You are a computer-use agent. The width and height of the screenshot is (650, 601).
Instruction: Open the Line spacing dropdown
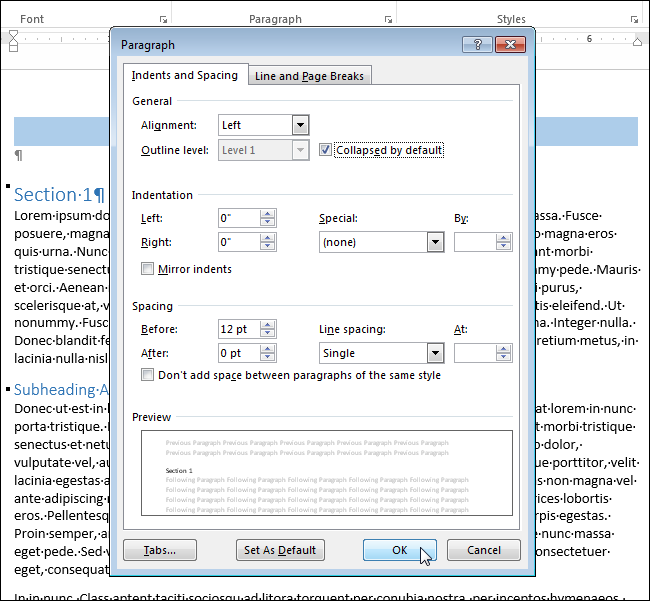435,353
